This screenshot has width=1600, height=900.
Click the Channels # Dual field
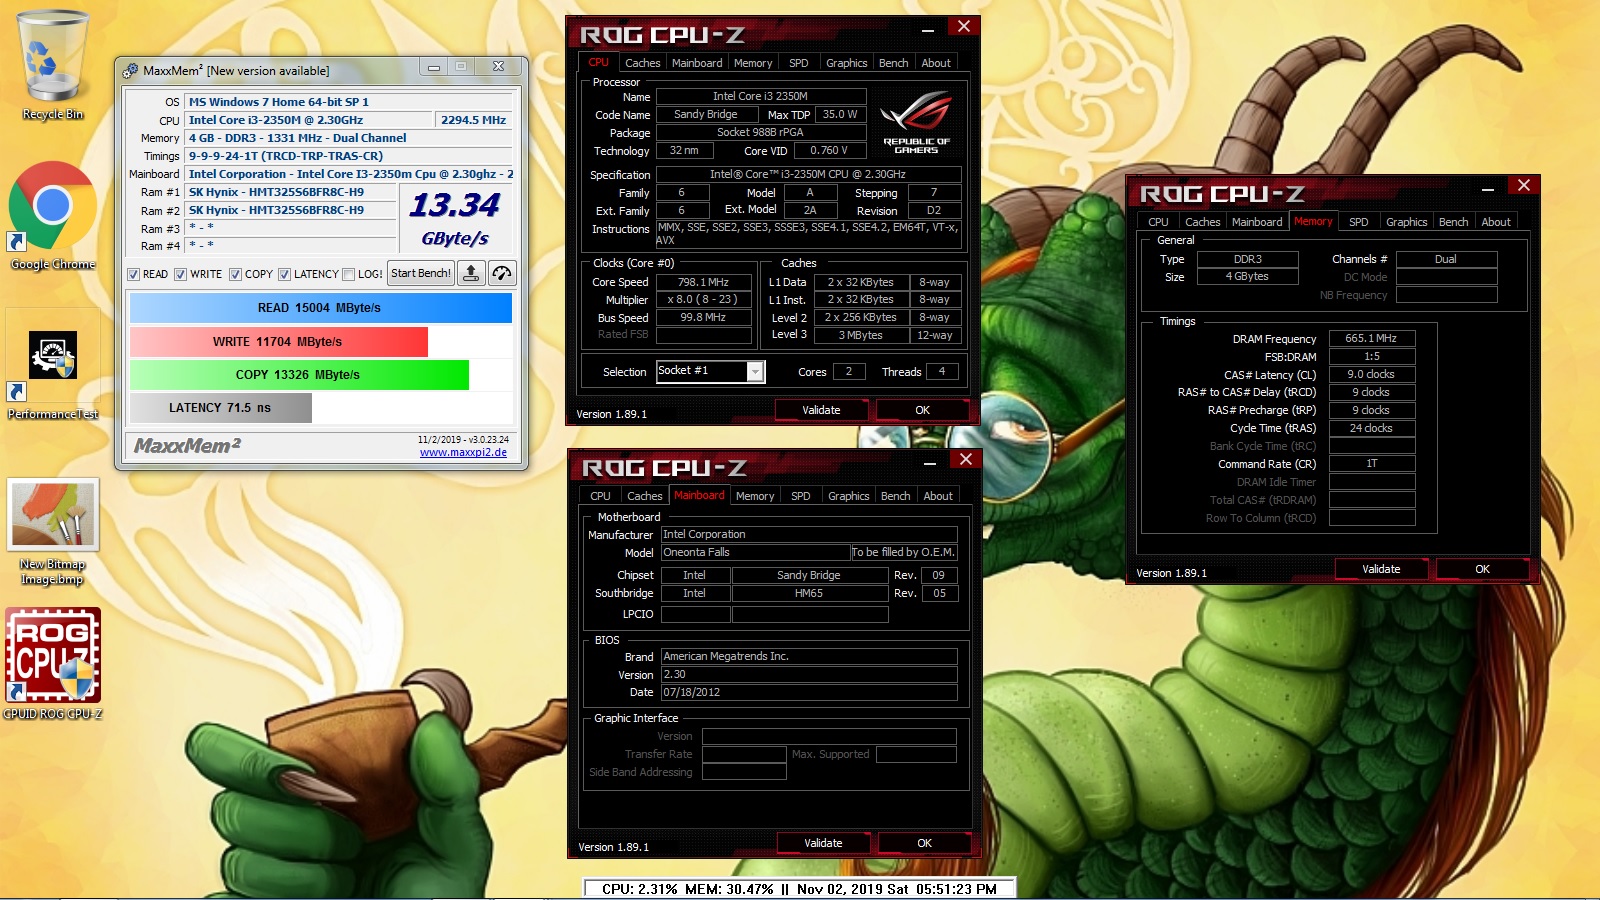1446,259
